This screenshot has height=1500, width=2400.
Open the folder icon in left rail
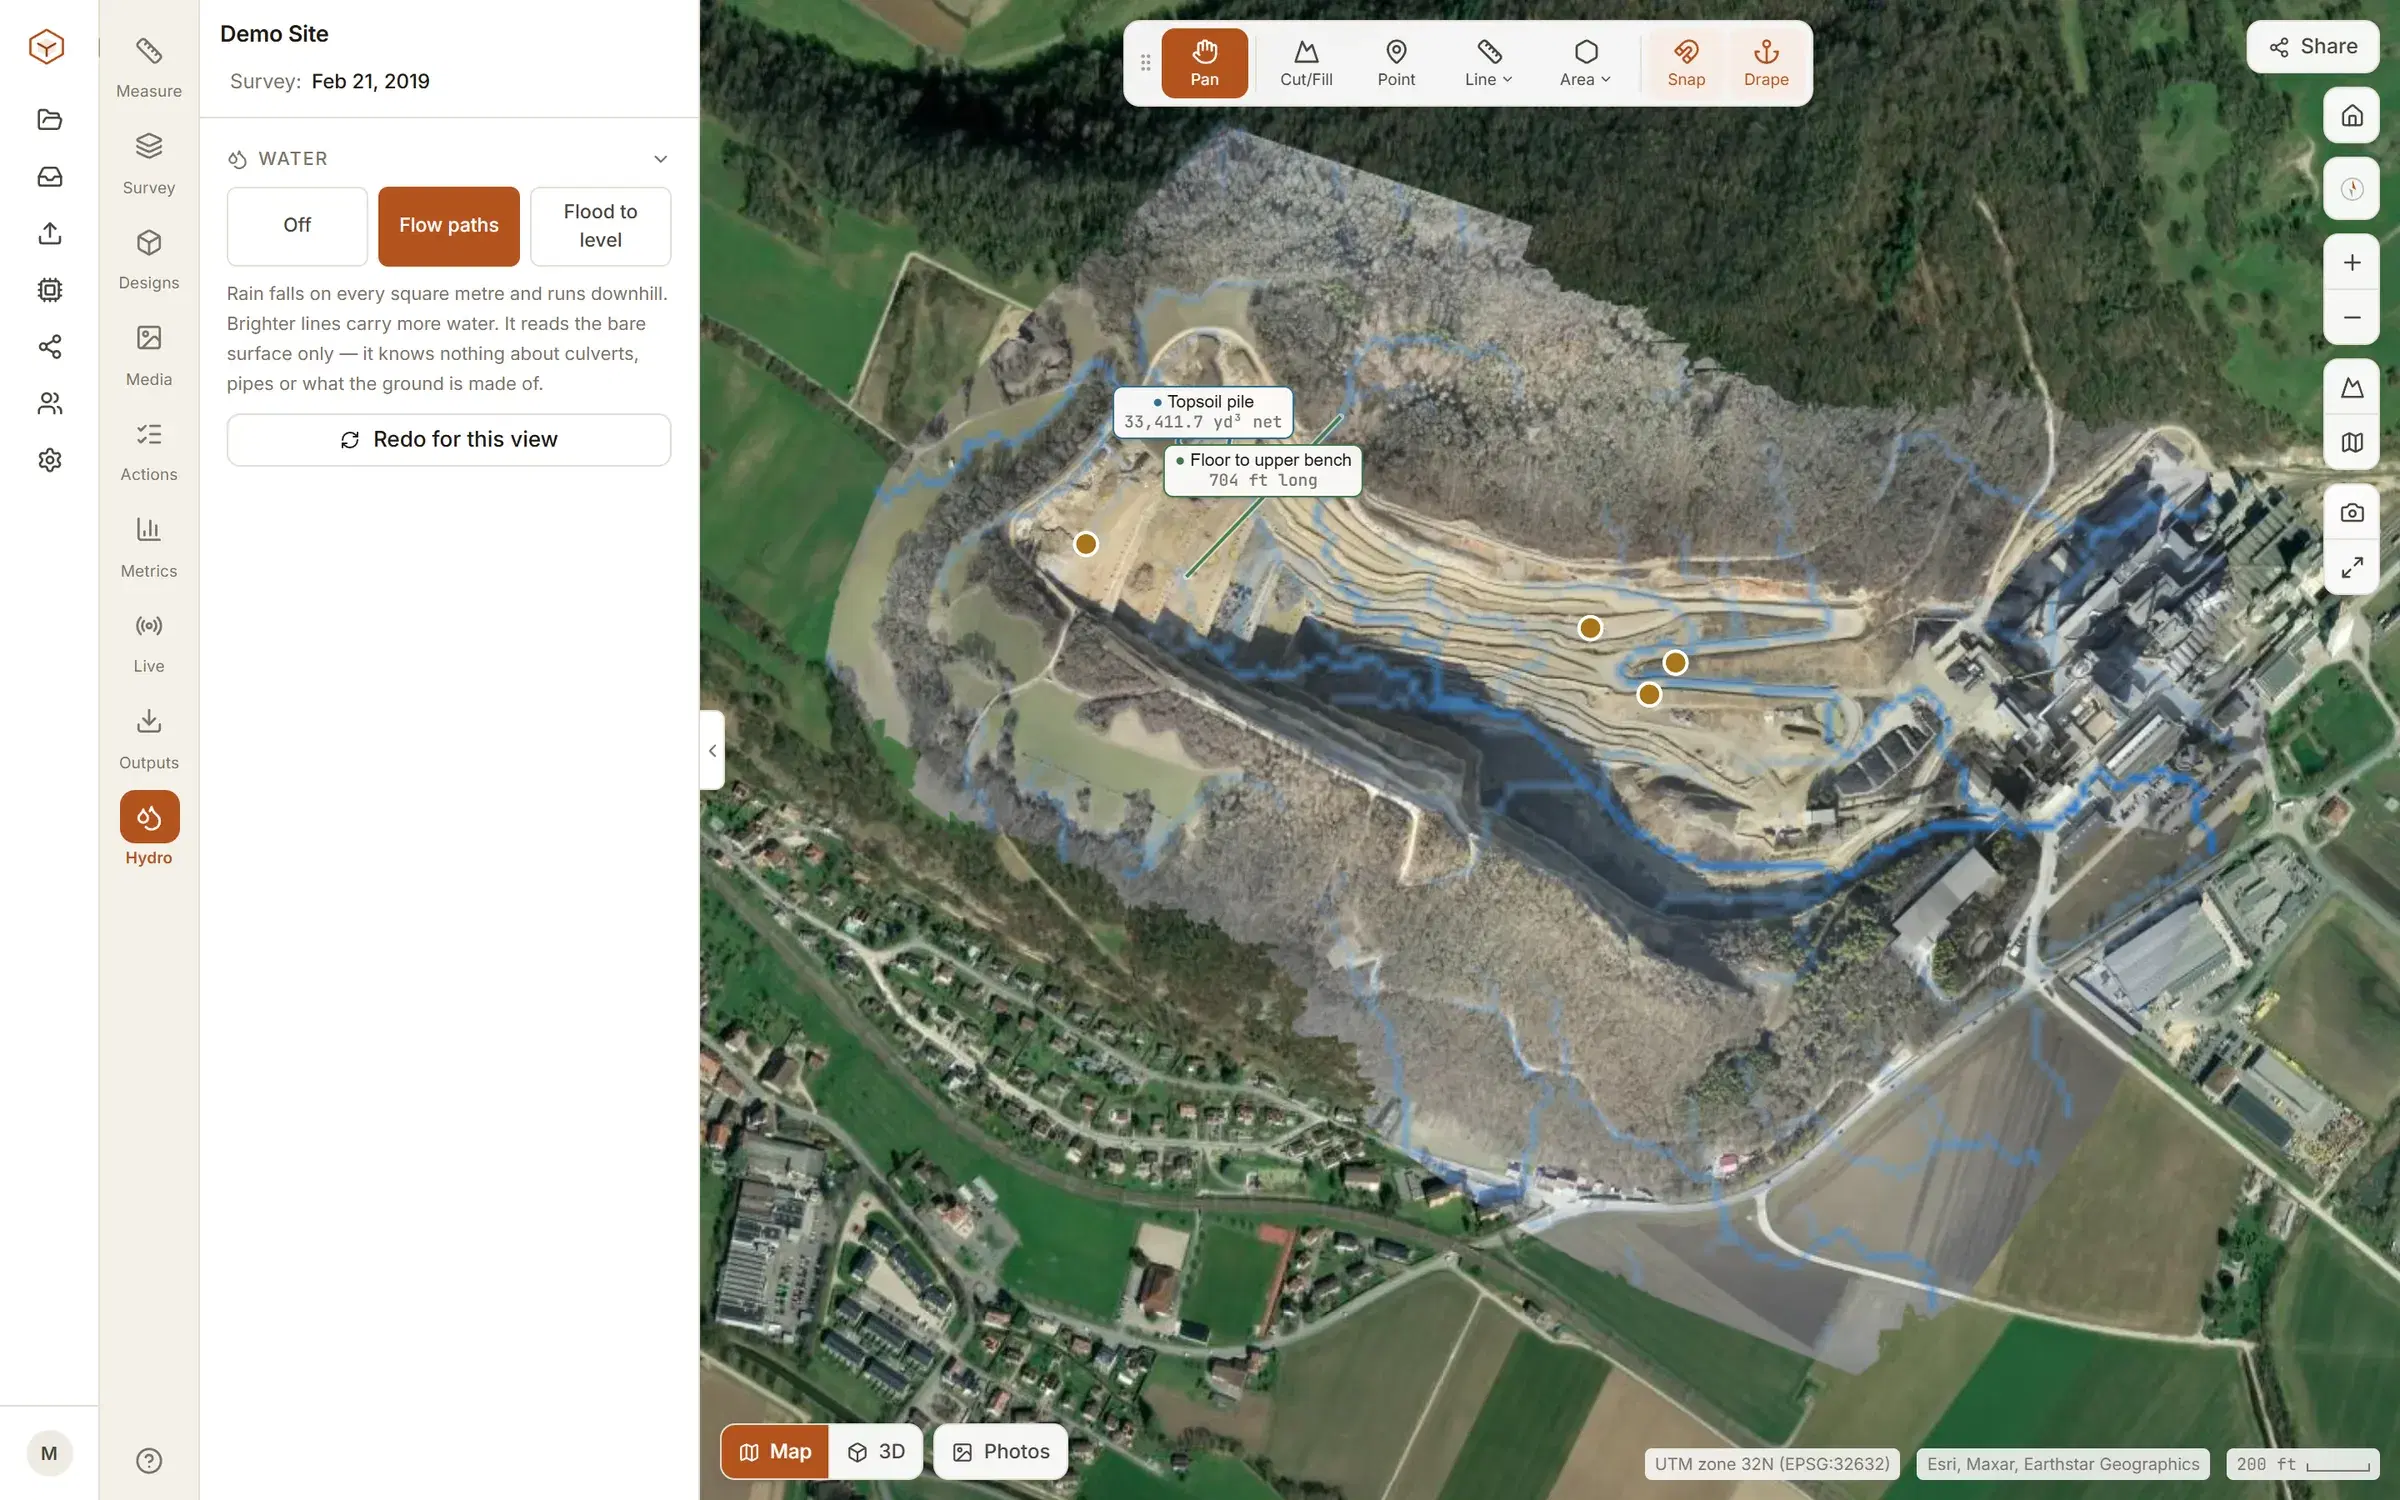(x=49, y=120)
